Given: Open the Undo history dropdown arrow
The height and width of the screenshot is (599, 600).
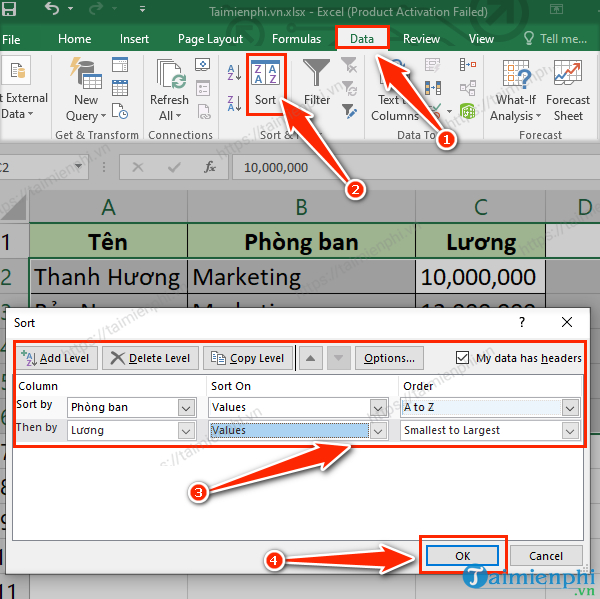Looking at the screenshot, I should [x=71, y=8].
